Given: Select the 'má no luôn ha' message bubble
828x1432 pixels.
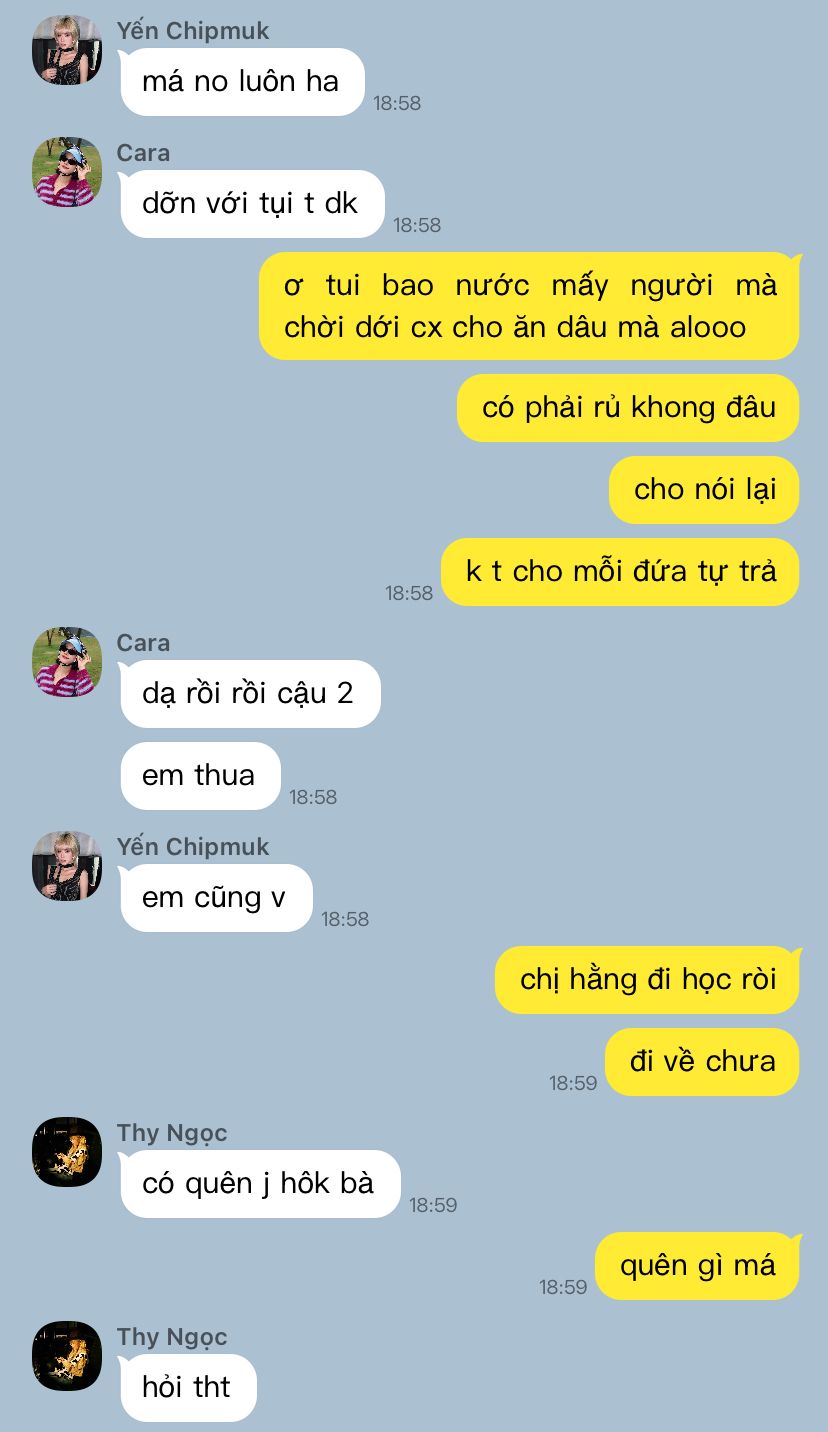Looking at the screenshot, I should click(242, 82).
